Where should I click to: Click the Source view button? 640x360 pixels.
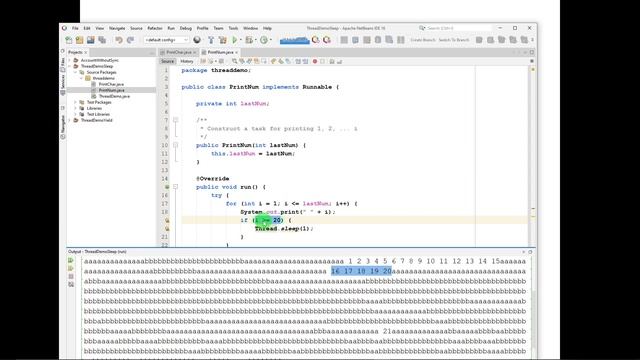coord(167,61)
